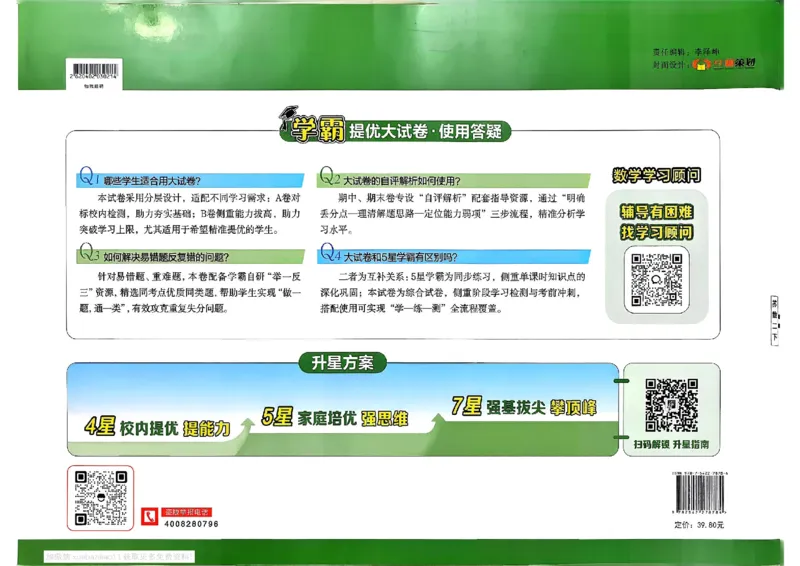
Task: Open QR code above 扫码解锁 升星指南
Action: click(671, 405)
